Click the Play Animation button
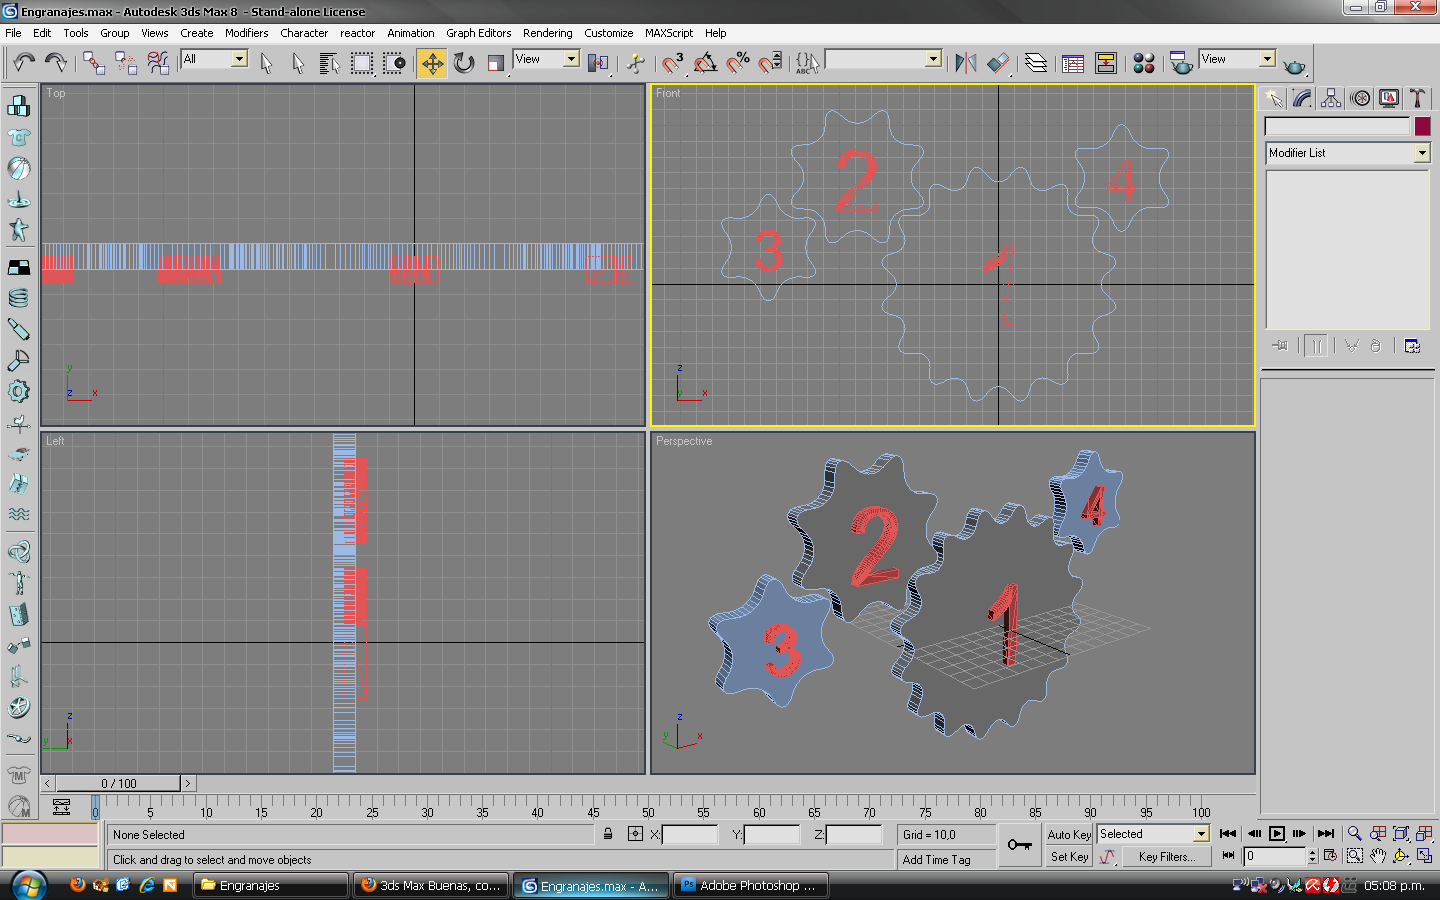This screenshot has height=900, width=1440. pos(1277,833)
